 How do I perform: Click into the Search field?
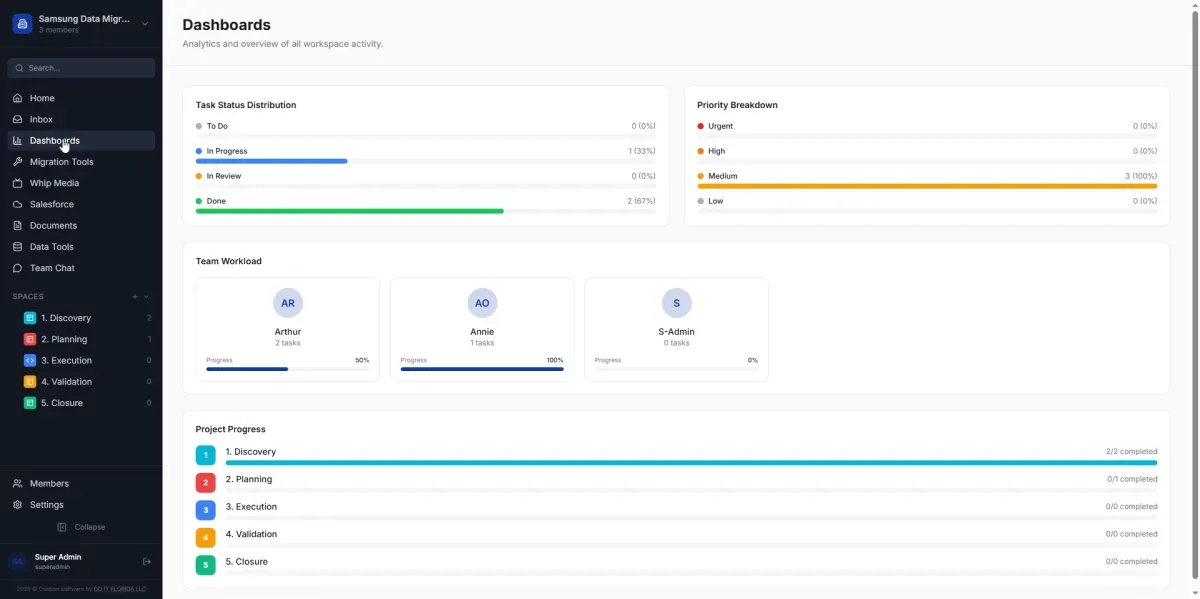(x=86, y=68)
